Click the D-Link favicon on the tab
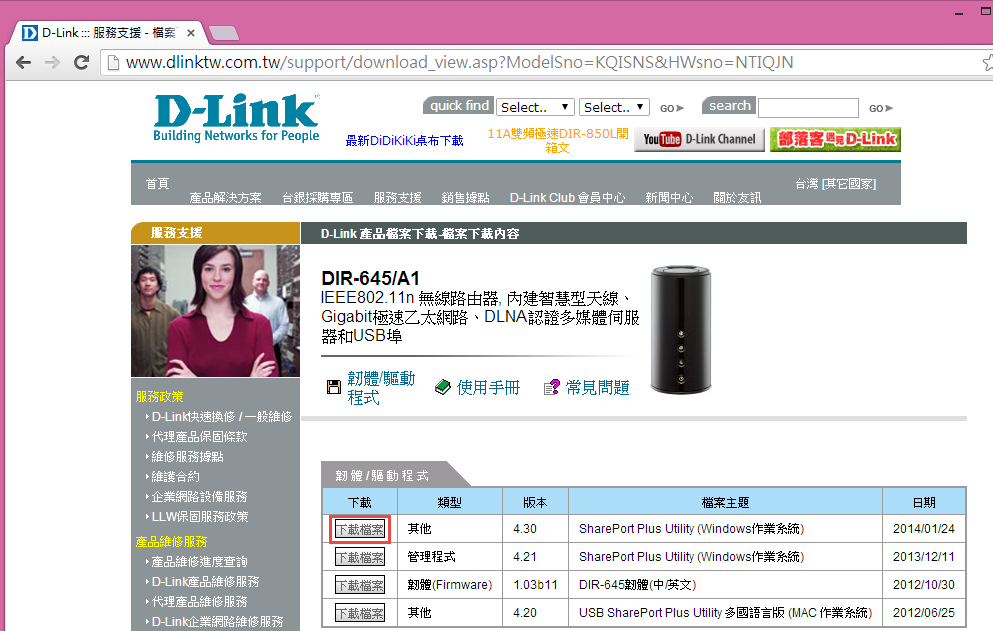The height and width of the screenshot is (631, 993). coord(29,32)
